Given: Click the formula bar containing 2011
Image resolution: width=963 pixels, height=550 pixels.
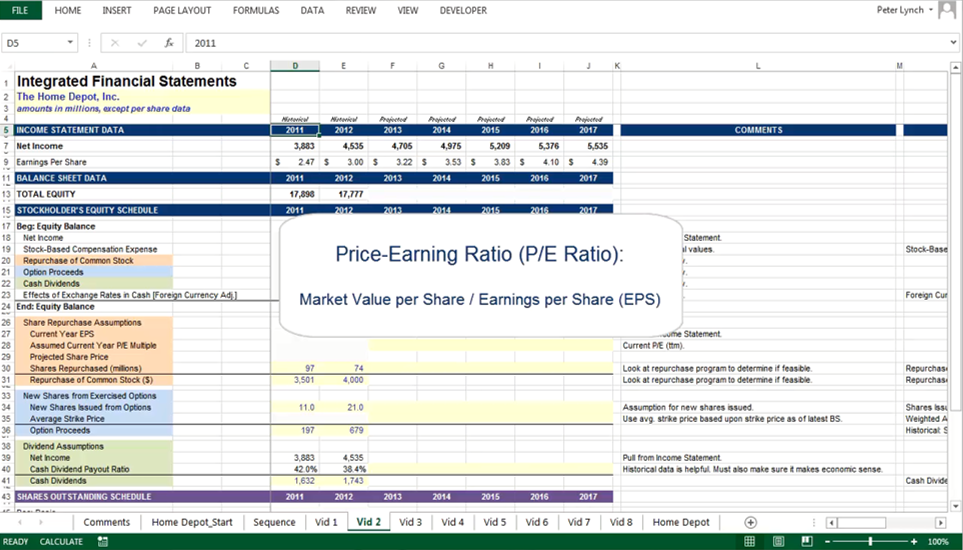Looking at the screenshot, I should tap(565, 43).
